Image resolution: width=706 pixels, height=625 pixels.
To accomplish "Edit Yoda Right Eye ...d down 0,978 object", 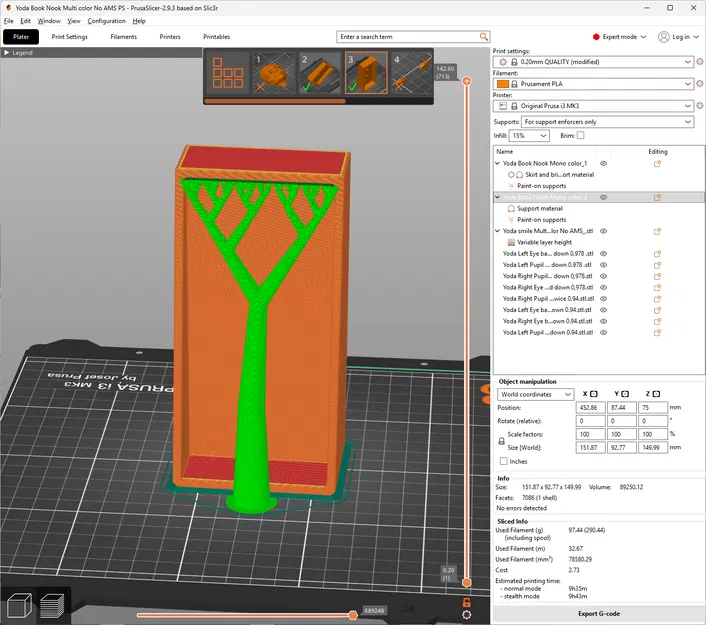I will (657, 287).
